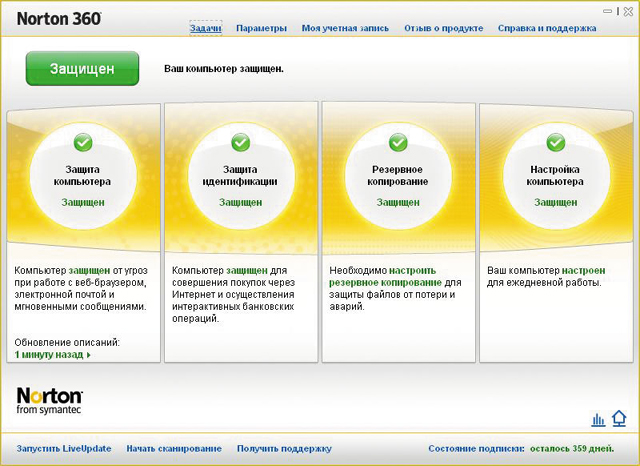Minimize the Norton 360 window
The image size is (640, 466).
tap(608, 11)
